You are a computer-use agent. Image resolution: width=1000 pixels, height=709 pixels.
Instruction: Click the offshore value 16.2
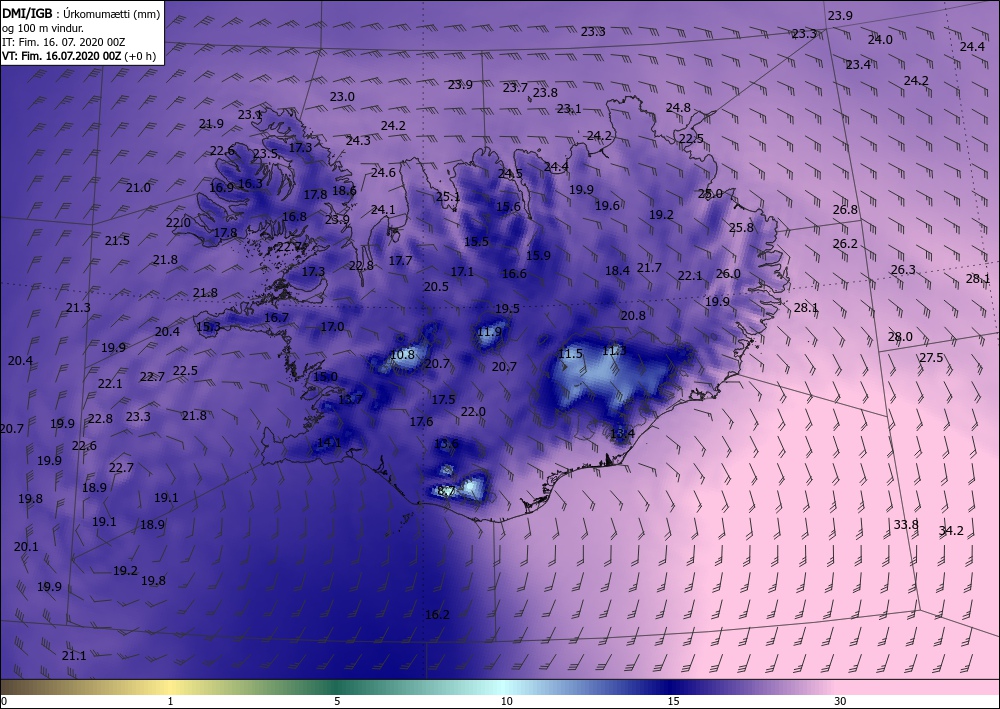[x=437, y=615]
